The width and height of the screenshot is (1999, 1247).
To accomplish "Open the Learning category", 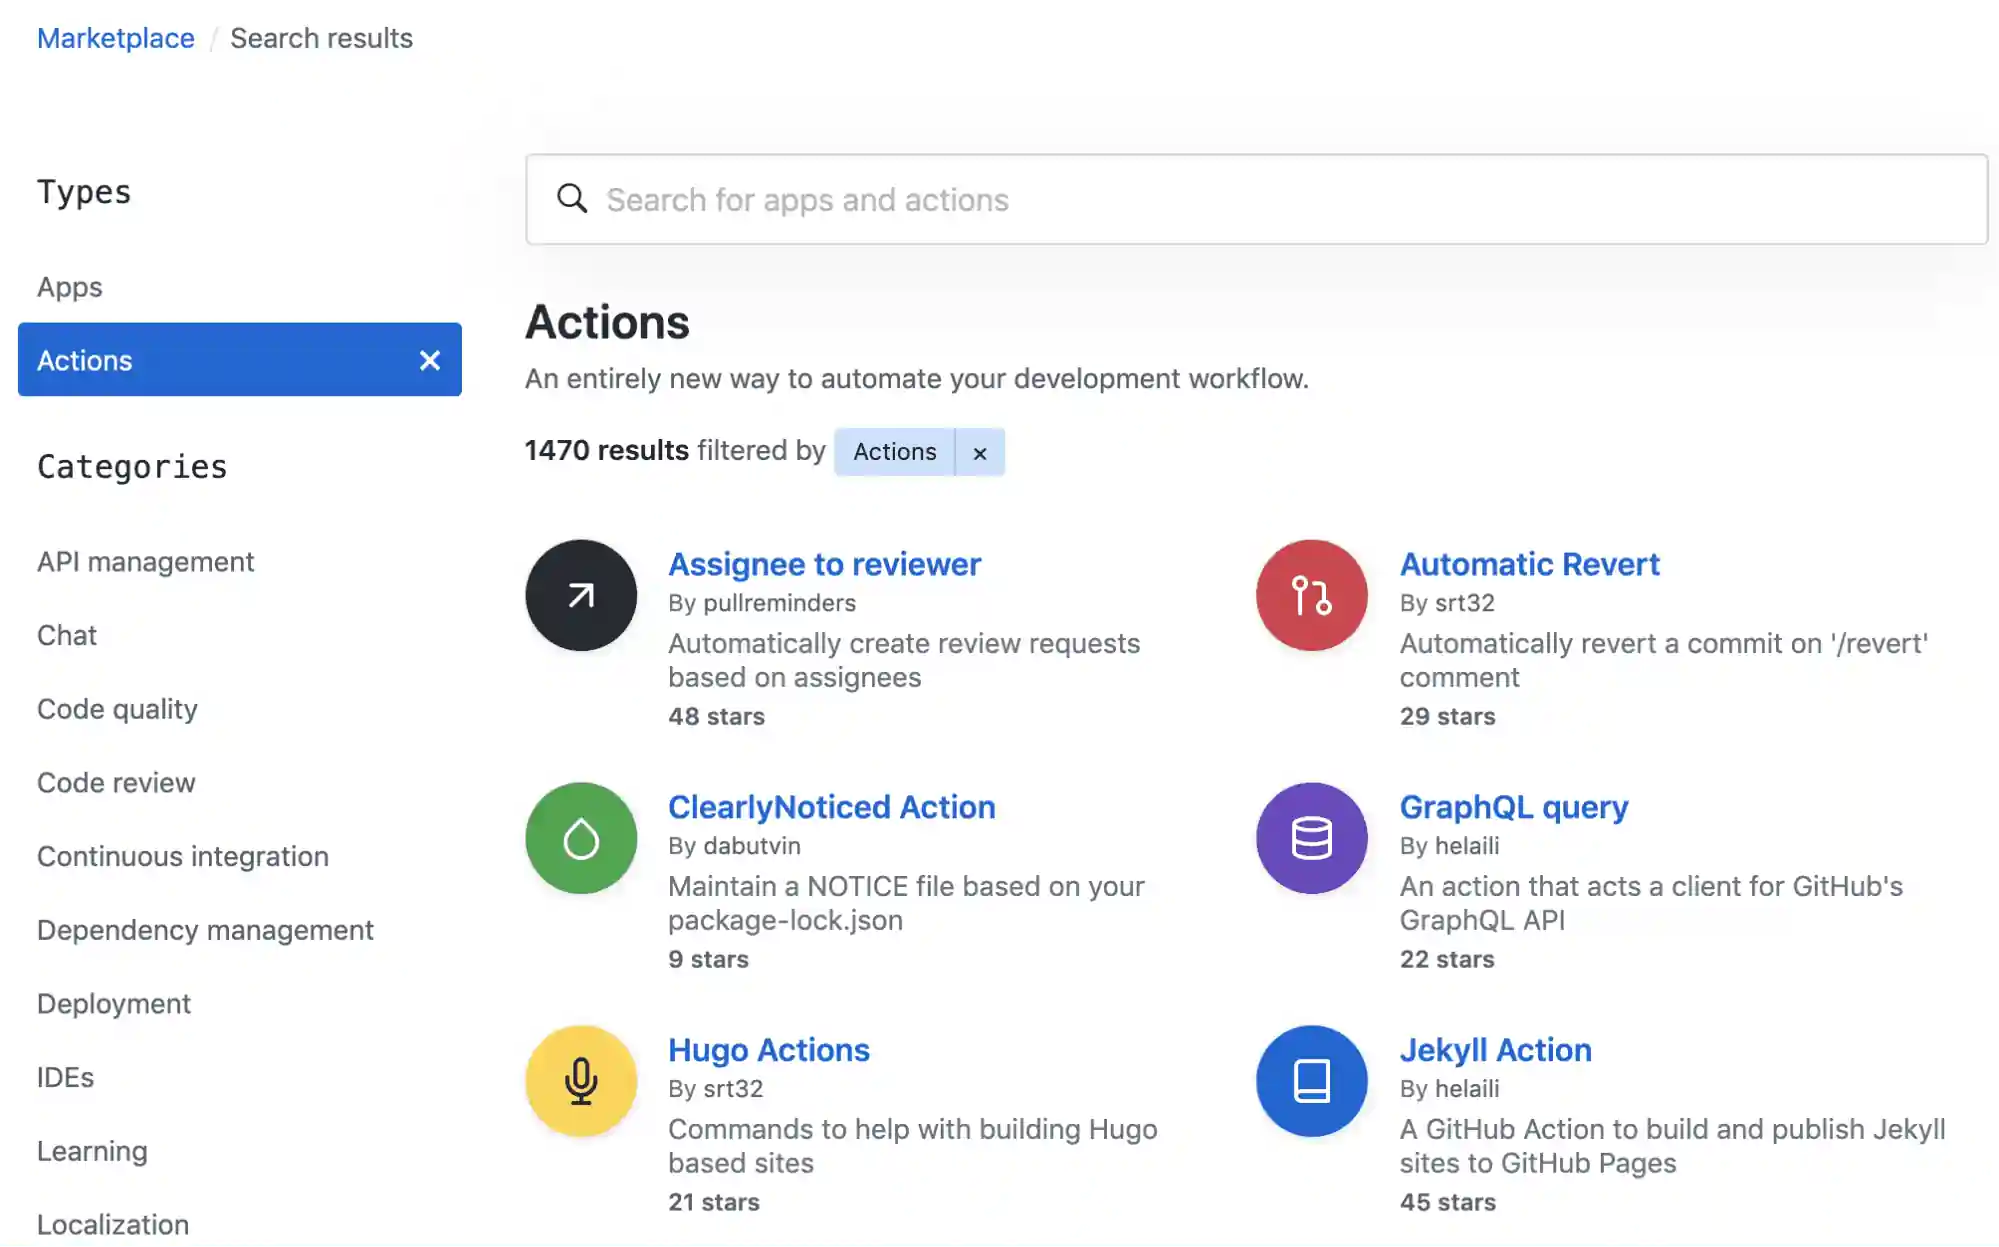I will coord(92,1151).
